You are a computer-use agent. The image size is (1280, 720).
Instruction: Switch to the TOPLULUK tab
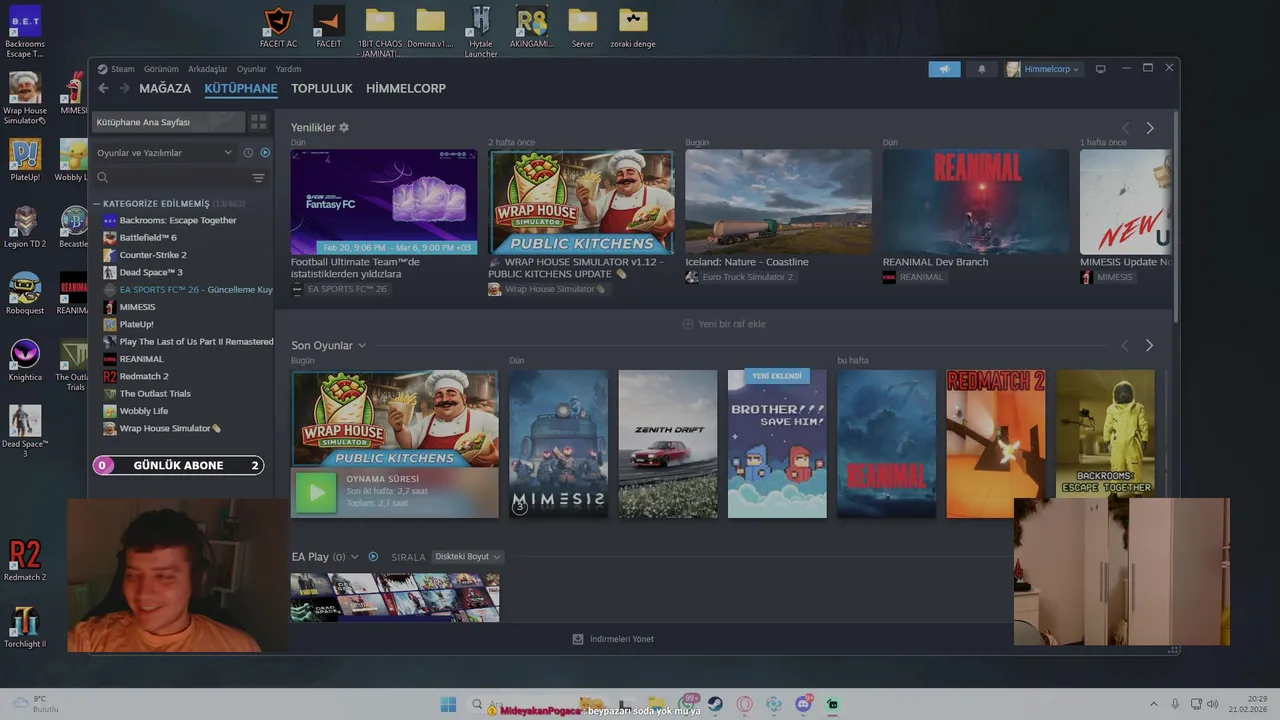[x=322, y=88]
